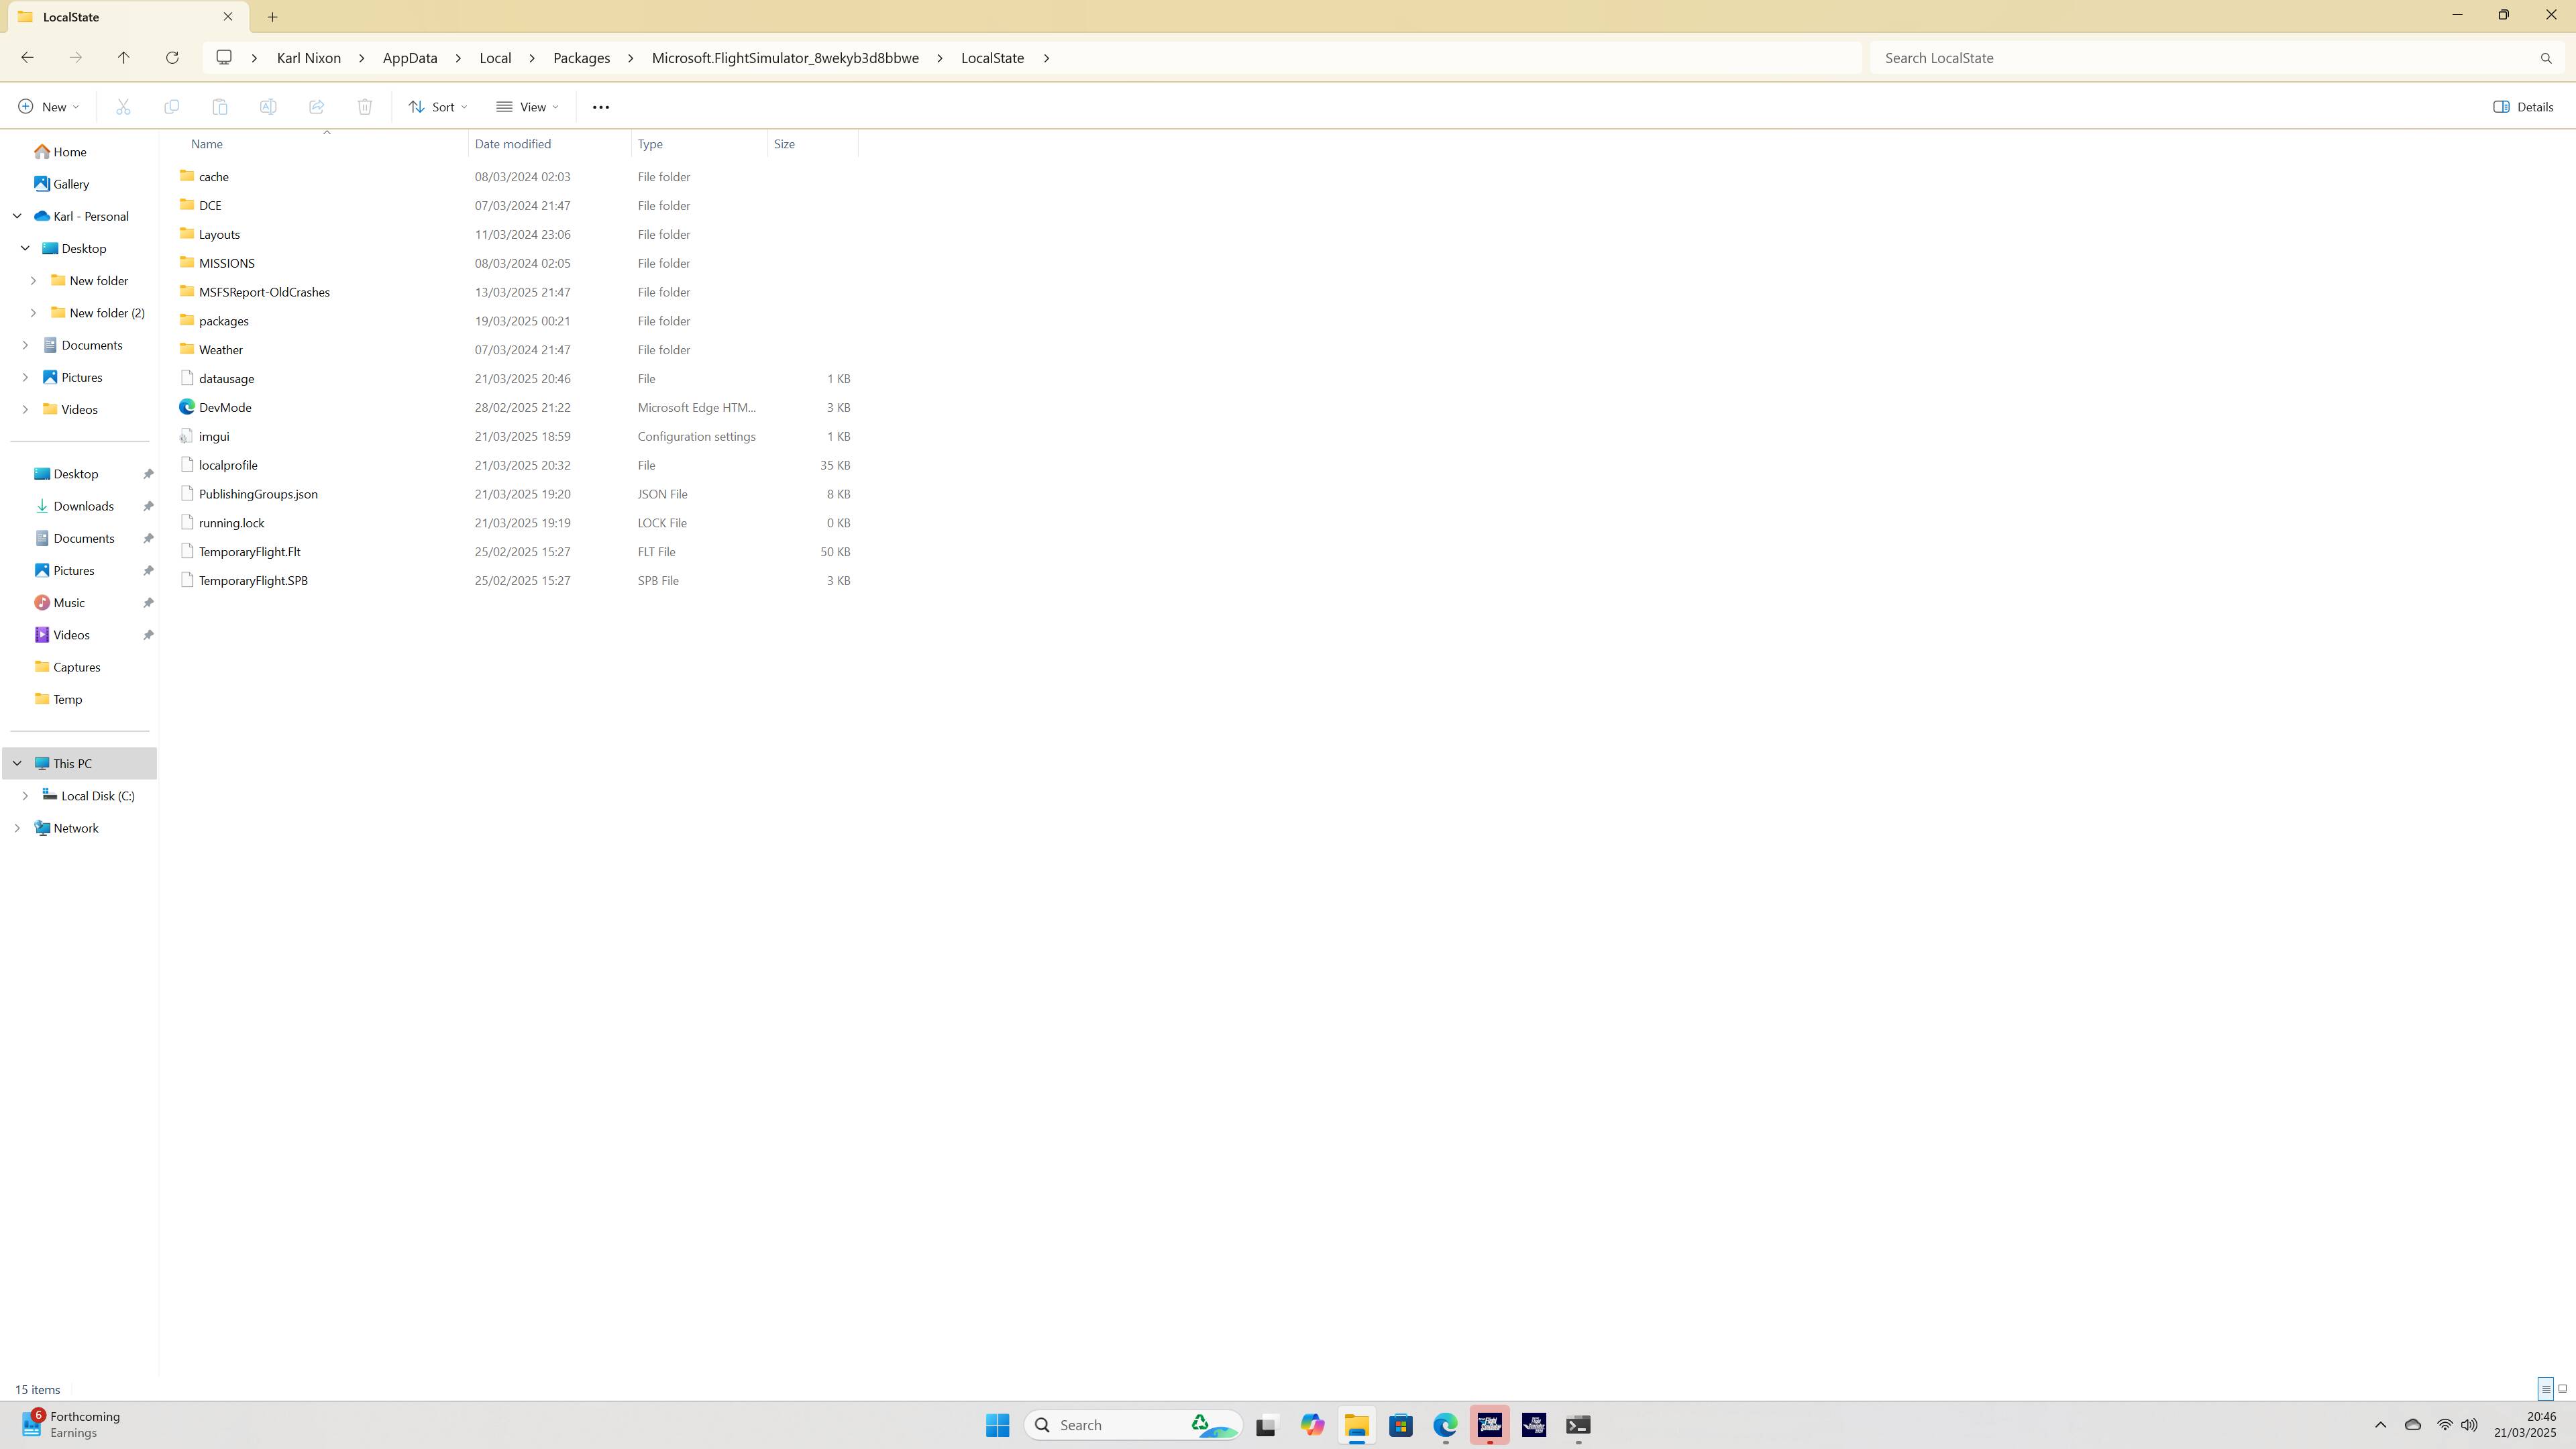Open the Sort dropdown
The height and width of the screenshot is (1449, 2576).
[x=438, y=107]
